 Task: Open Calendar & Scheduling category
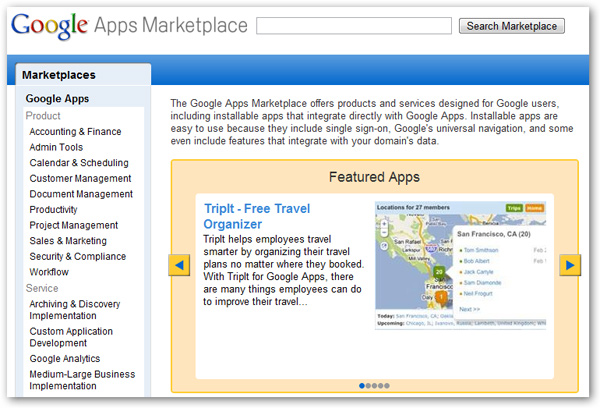point(79,163)
